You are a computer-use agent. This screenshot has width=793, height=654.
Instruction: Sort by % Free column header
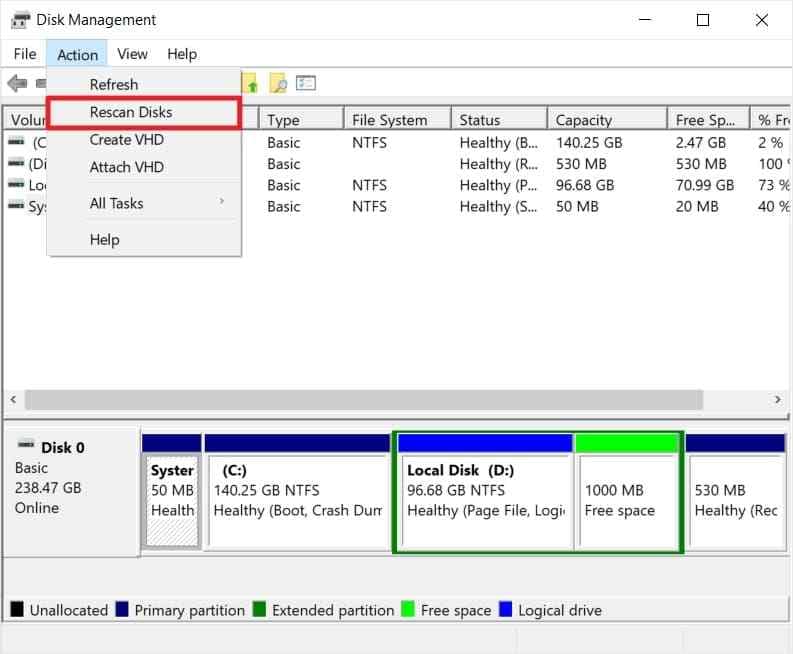click(771, 120)
